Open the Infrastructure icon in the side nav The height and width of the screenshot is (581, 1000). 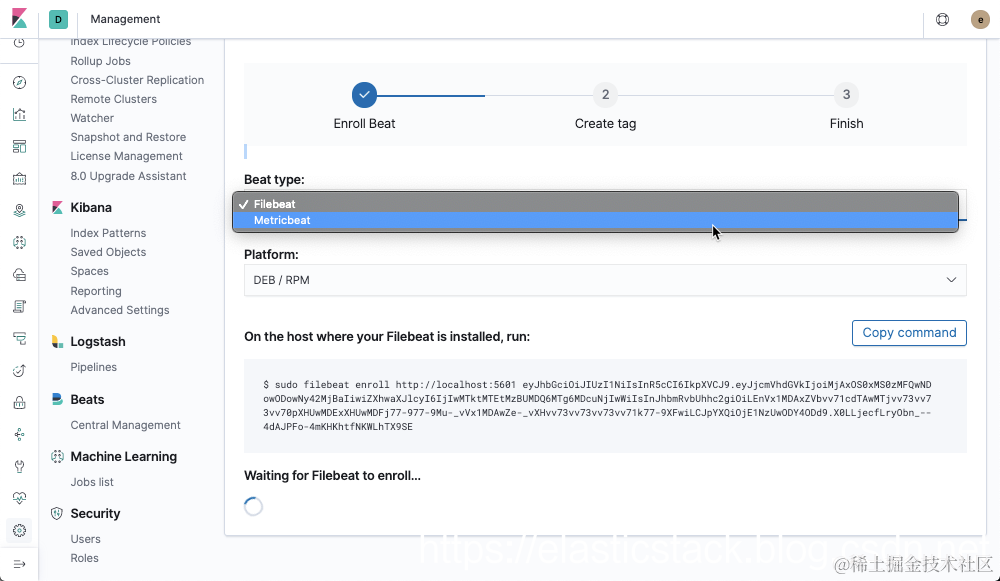[19, 274]
